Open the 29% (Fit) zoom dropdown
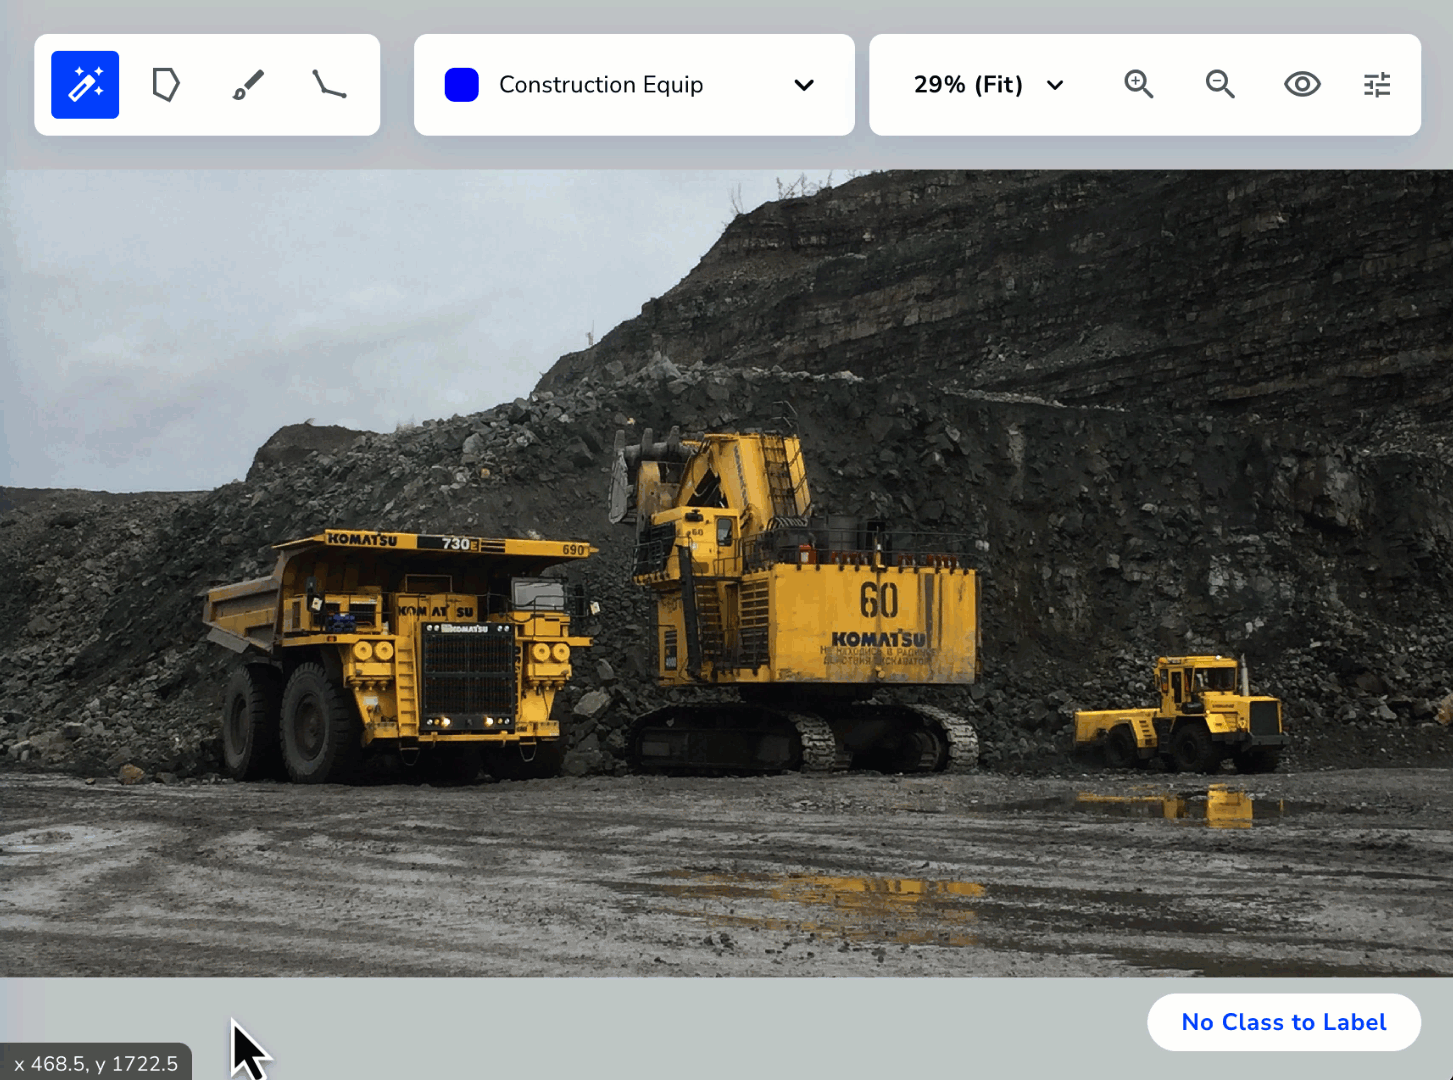 click(x=988, y=85)
